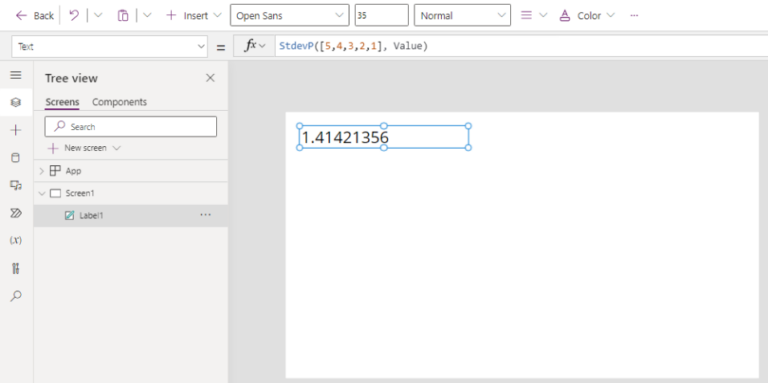Click the Paste clipboard icon
768x383 pixels.
click(x=122, y=16)
